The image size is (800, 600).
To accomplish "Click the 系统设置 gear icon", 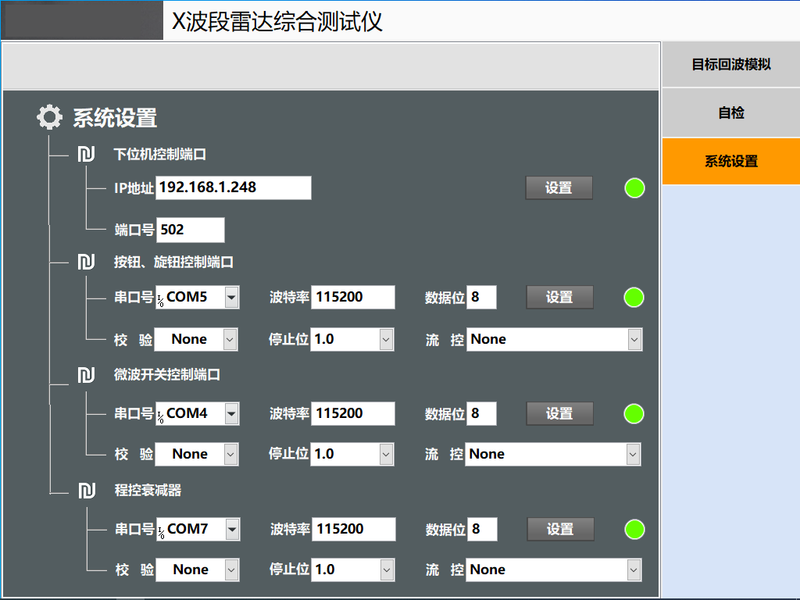I will pyautogui.click(x=49, y=117).
